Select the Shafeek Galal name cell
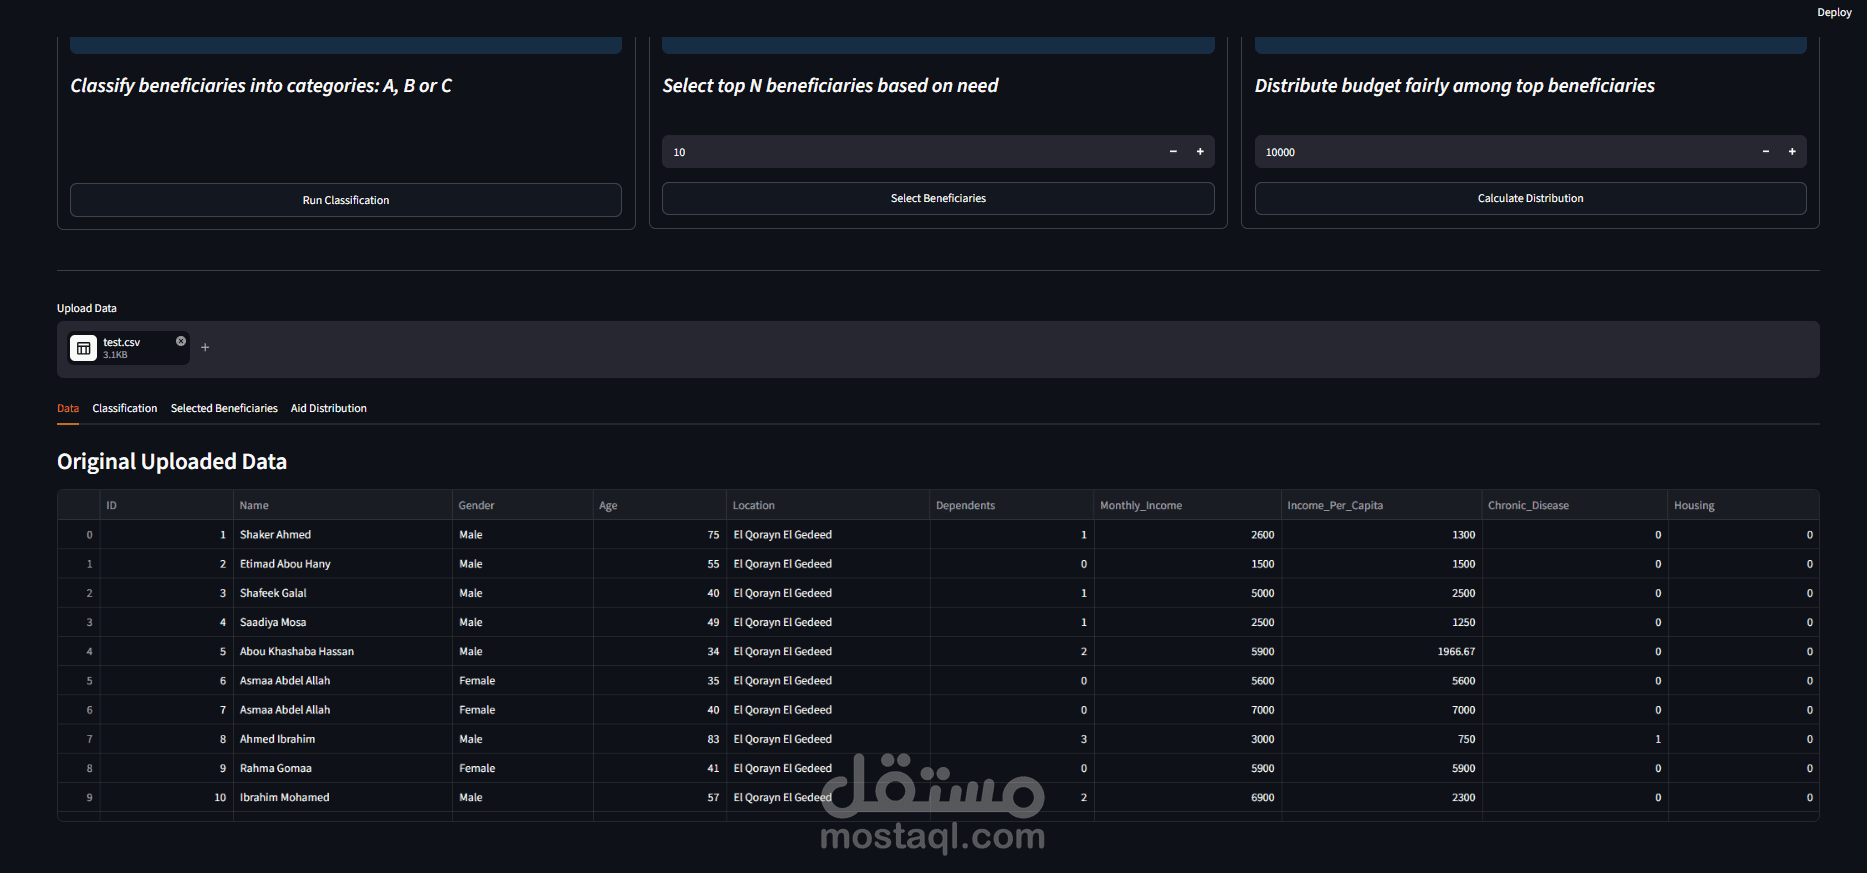The width and height of the screenshot is (1867, 873). (343, 592)
